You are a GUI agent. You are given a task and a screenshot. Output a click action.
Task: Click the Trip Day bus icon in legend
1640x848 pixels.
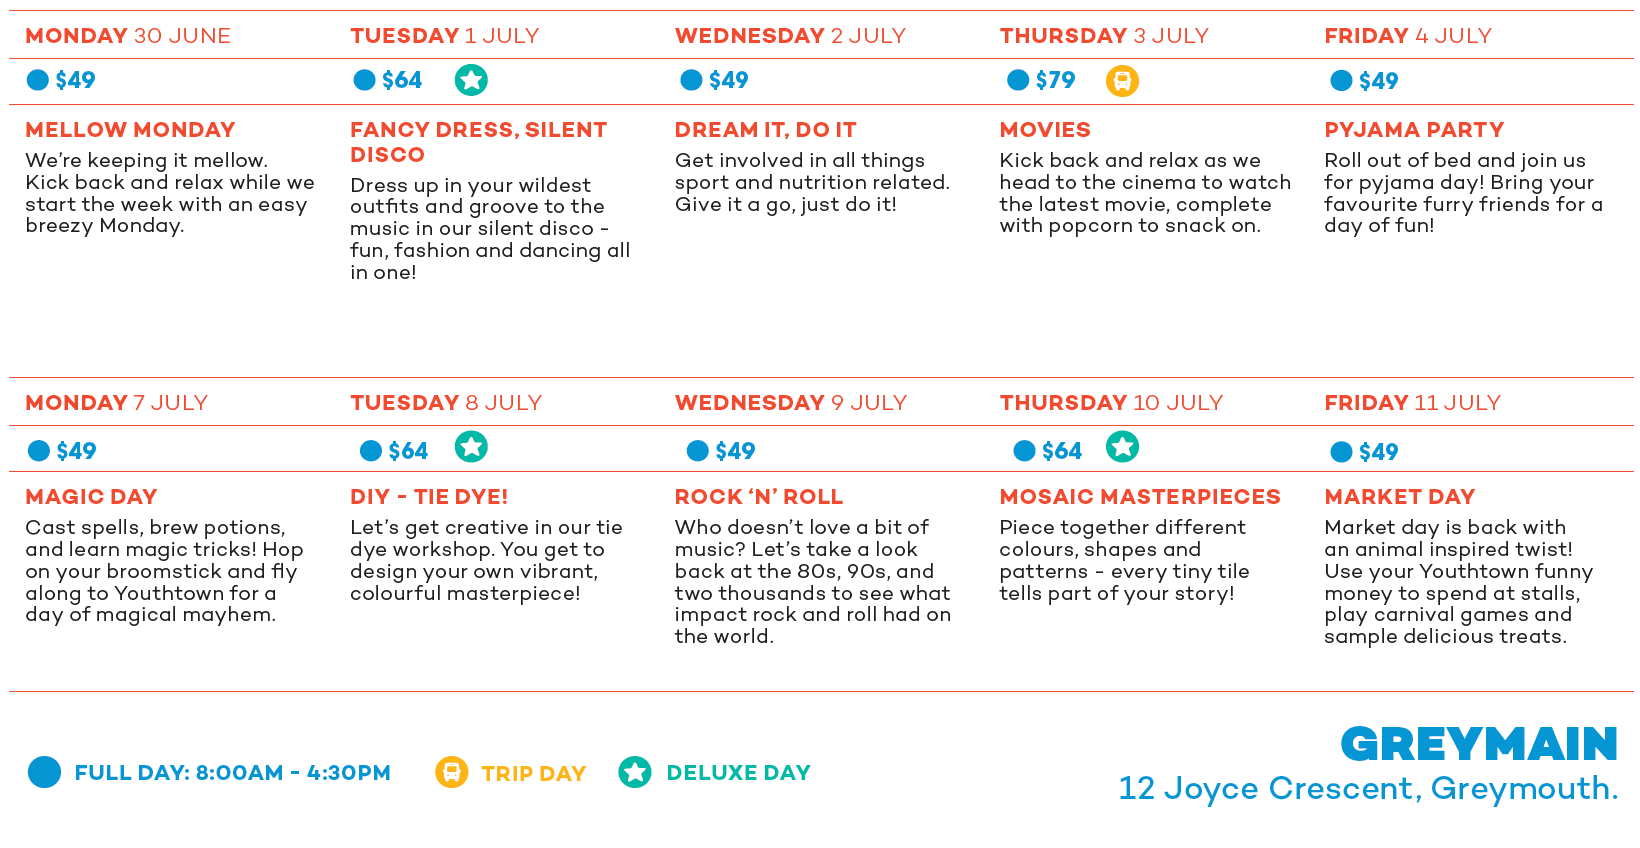click(452, 772)
